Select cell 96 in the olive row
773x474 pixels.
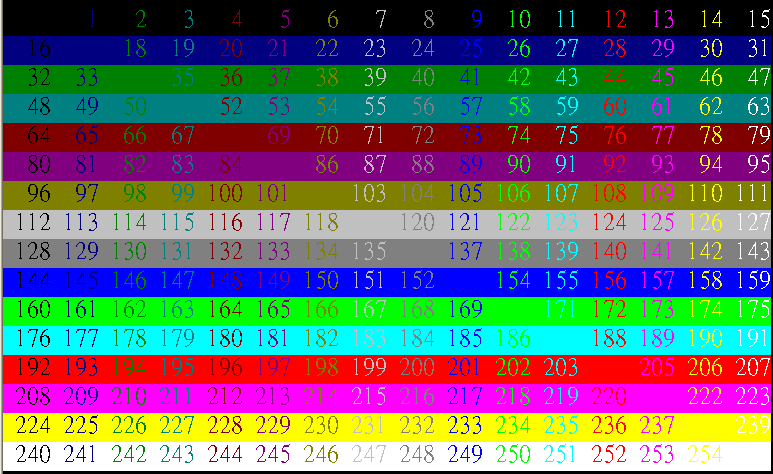[40, 193]
